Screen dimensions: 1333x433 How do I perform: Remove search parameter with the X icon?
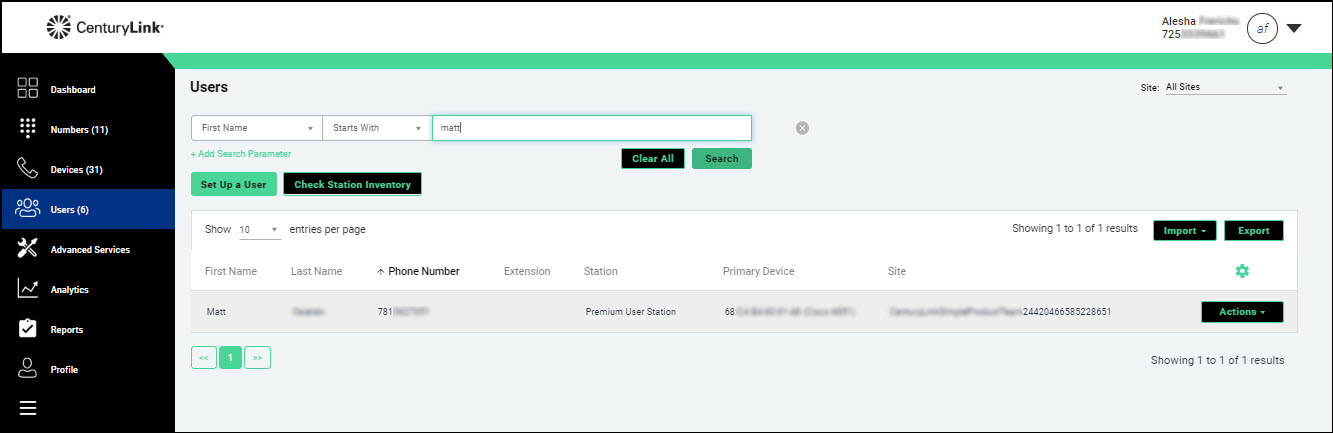[802, 128]
